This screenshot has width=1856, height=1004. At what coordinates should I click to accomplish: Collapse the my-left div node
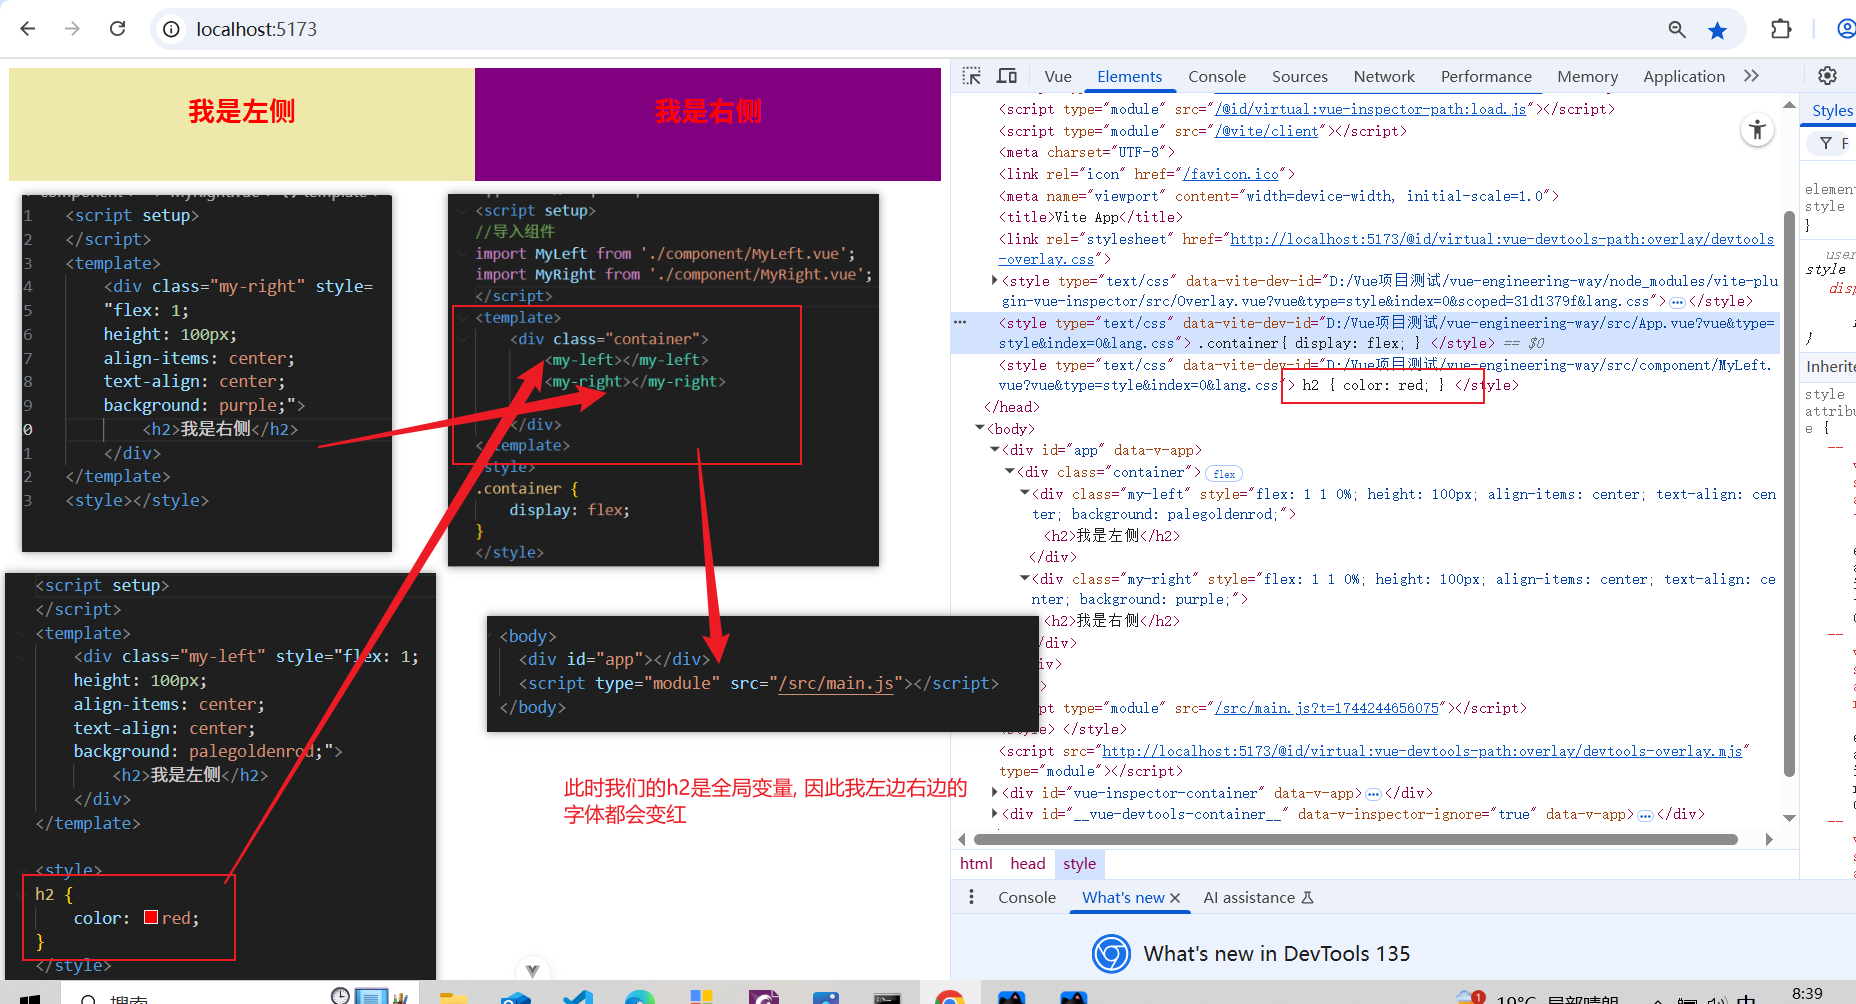[x=1025, y=493]
